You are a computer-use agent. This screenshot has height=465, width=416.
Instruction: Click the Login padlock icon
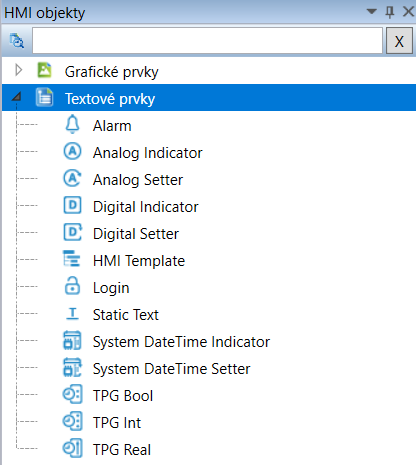[72, 286]
